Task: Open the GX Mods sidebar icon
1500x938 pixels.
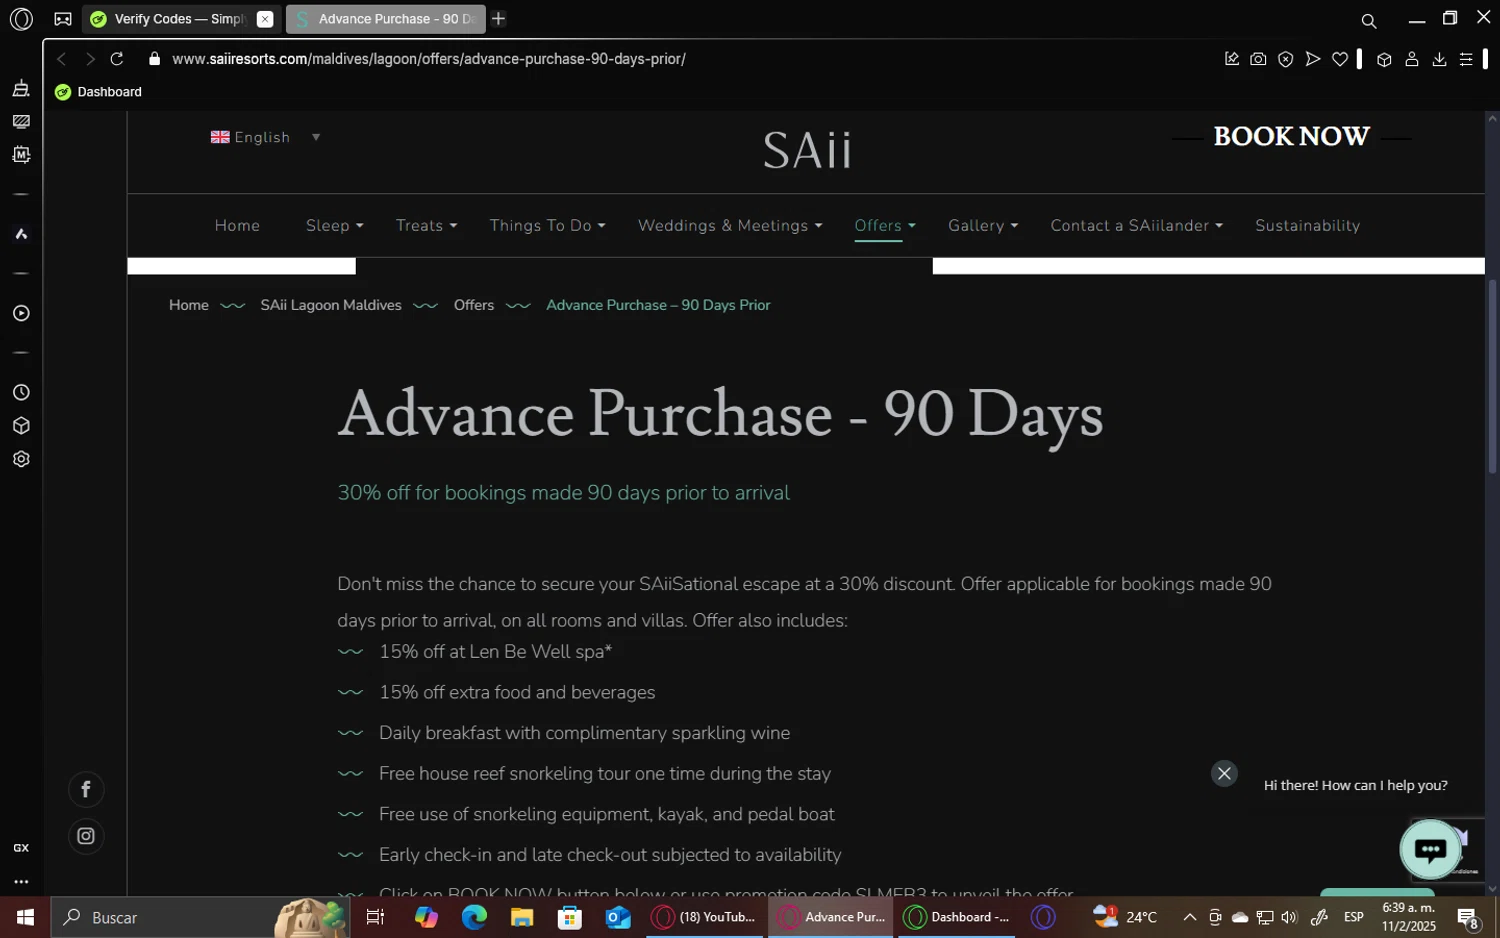Action: 21,155
